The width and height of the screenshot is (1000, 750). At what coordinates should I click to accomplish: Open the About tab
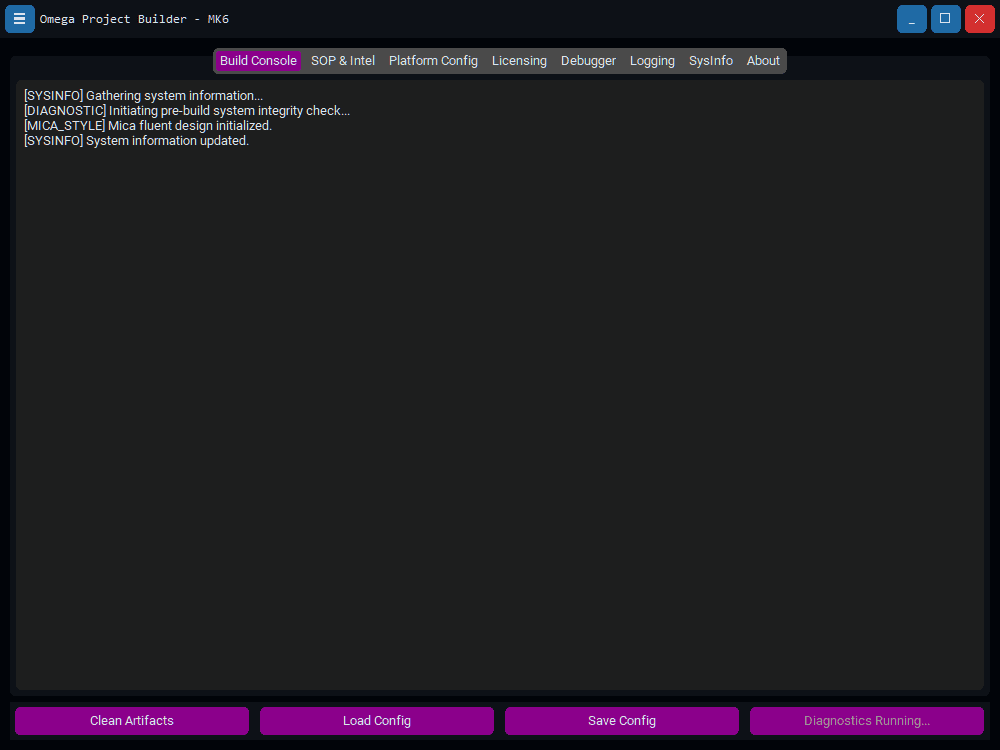763,61
